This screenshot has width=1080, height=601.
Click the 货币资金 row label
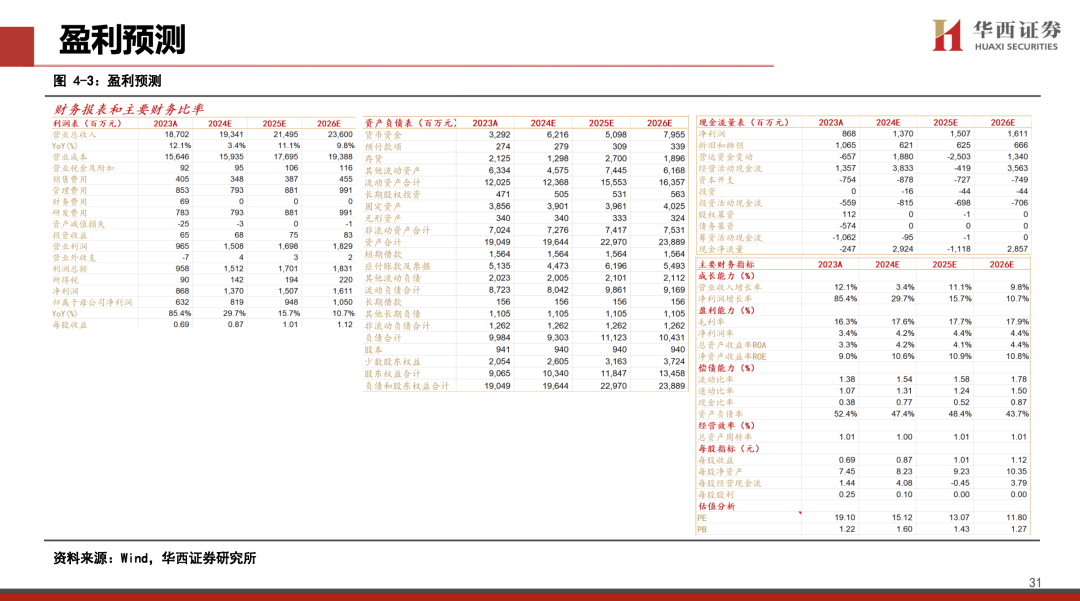381,134
